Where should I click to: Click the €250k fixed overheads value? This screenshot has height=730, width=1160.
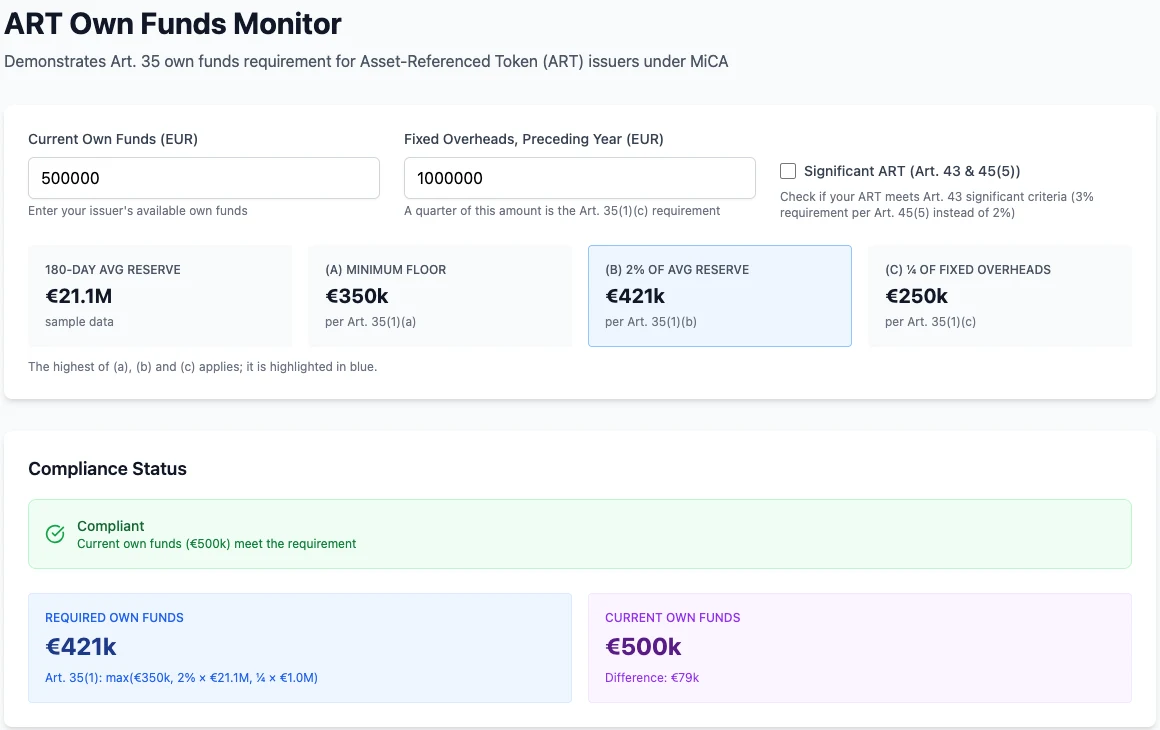pos(917,296)
